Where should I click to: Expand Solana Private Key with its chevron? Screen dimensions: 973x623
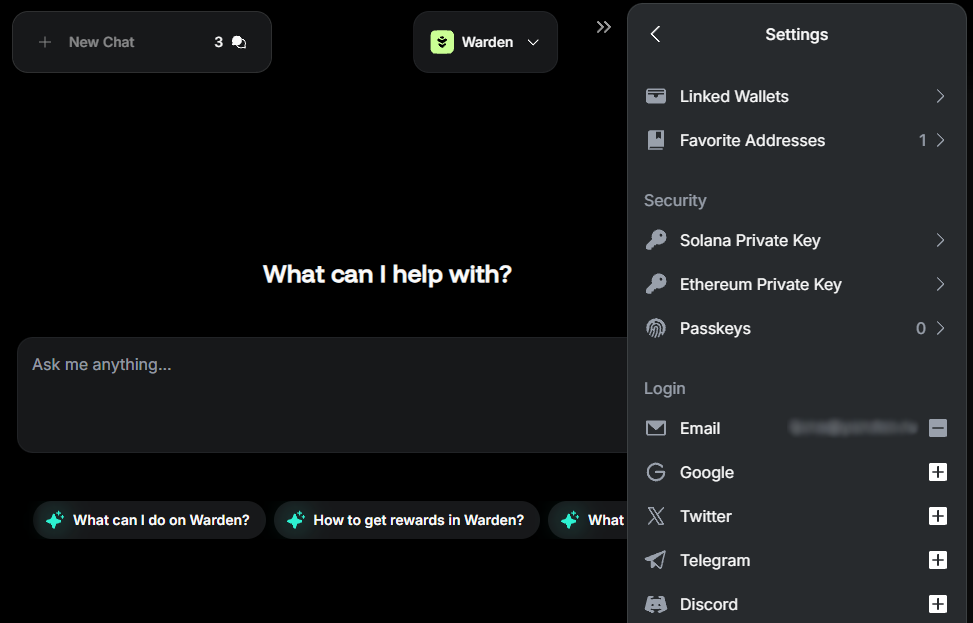pos(941,240)
